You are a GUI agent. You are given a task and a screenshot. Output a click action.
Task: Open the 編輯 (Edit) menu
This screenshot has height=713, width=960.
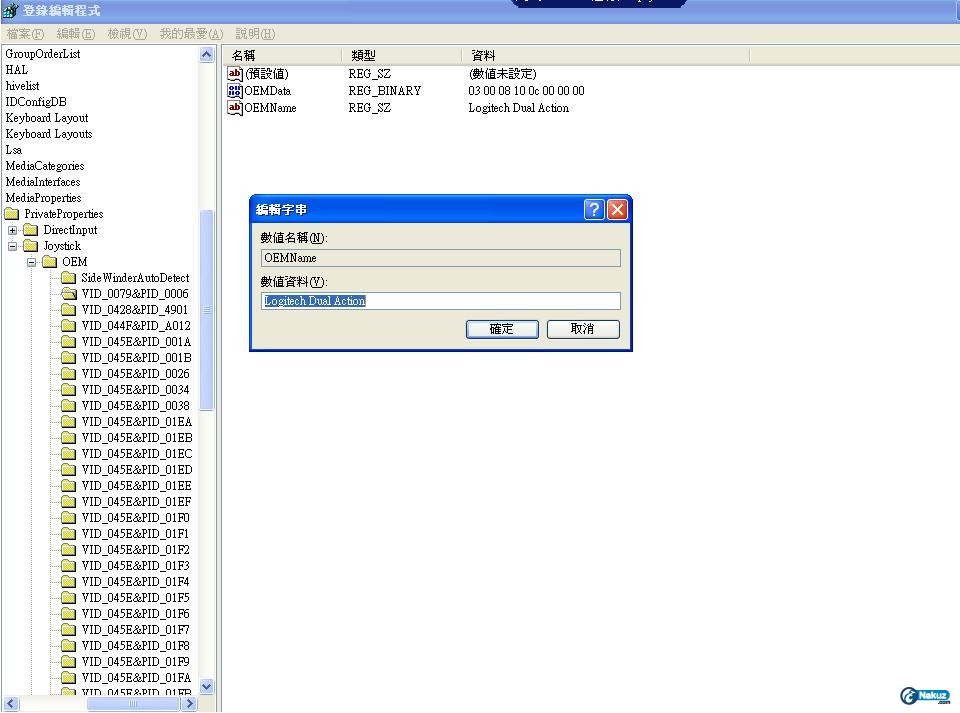pyautogui.click(x=76, y=34)
